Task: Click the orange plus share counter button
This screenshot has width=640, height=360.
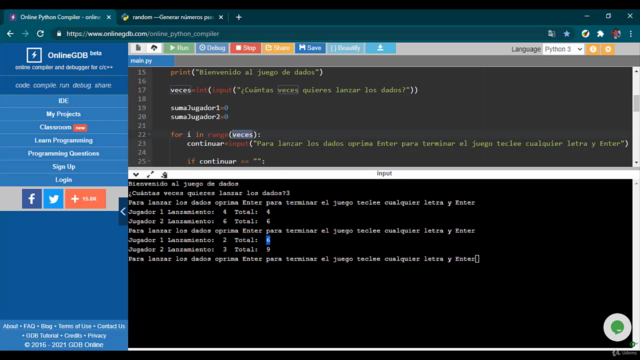Action: [85, 199]
